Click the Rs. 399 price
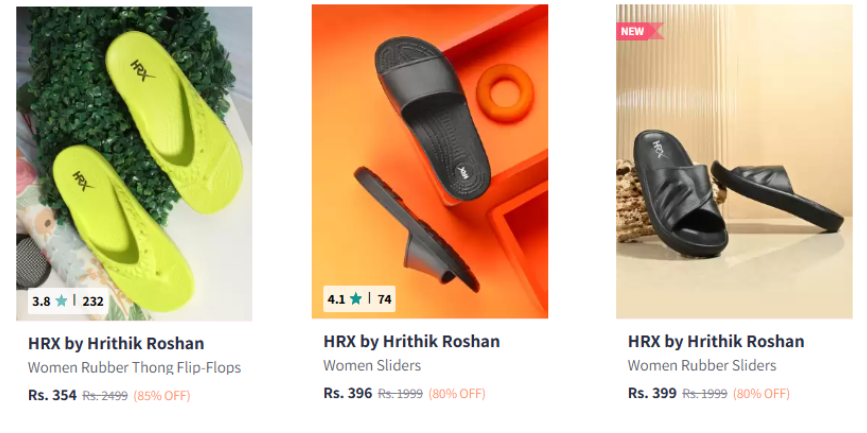867x433 pixels. coord(652,393)
